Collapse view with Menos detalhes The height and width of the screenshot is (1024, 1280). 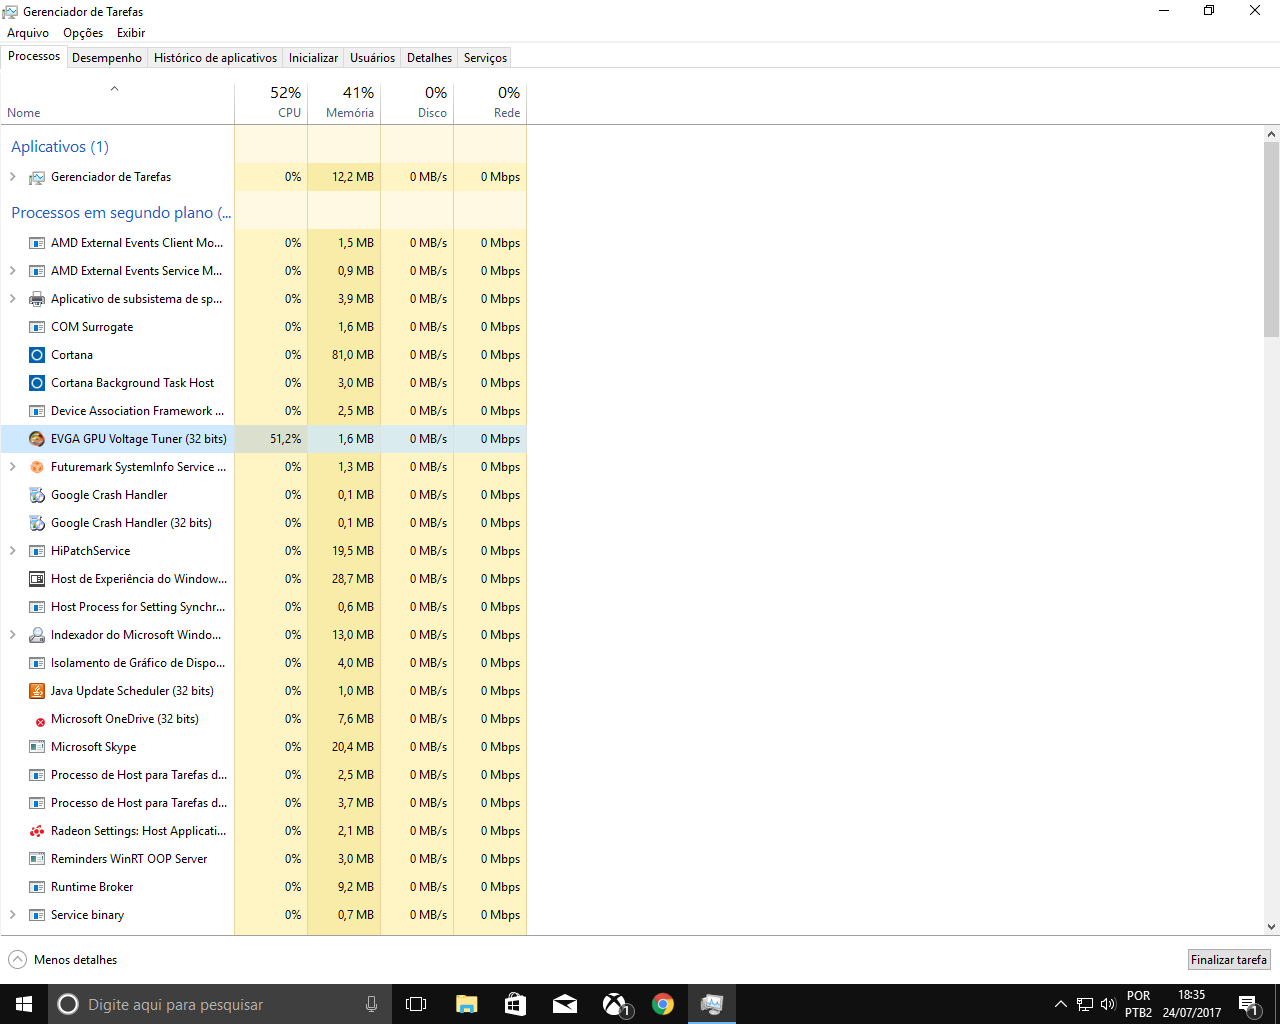63,960
